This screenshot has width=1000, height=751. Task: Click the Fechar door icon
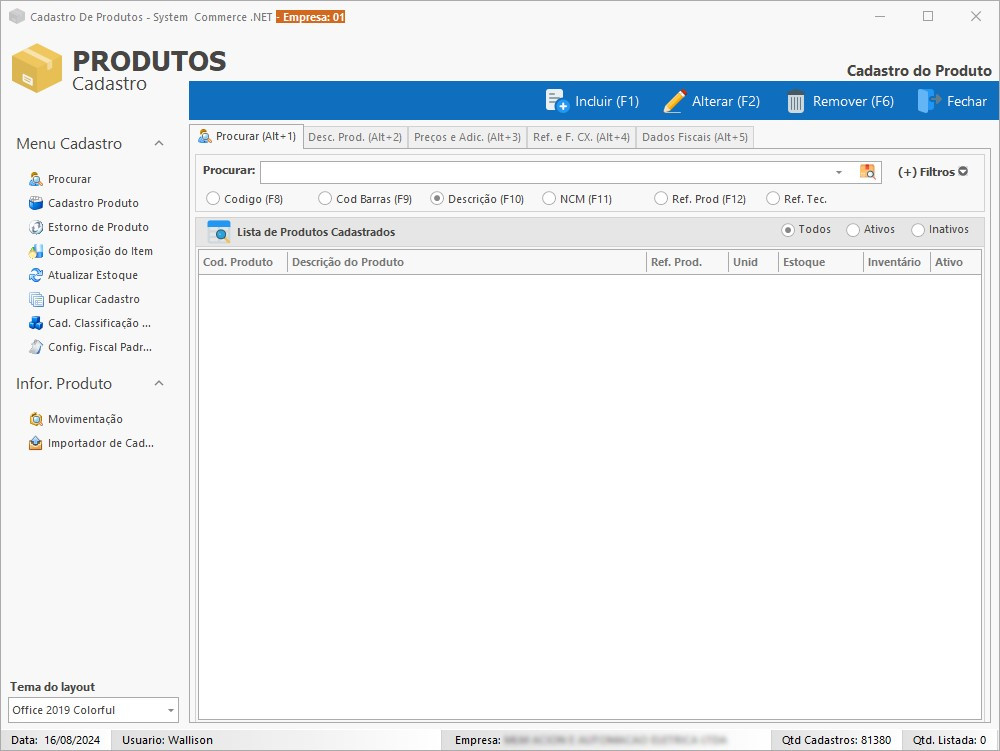pos(929,101)
